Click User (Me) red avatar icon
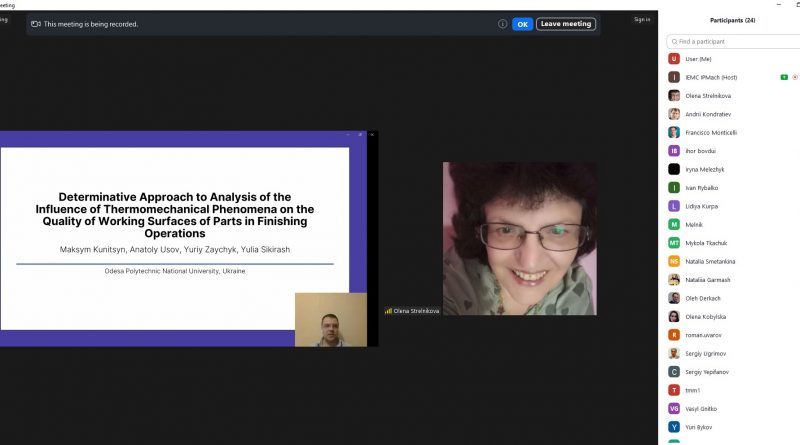The image size is (800, 445). tap(674, 59)
